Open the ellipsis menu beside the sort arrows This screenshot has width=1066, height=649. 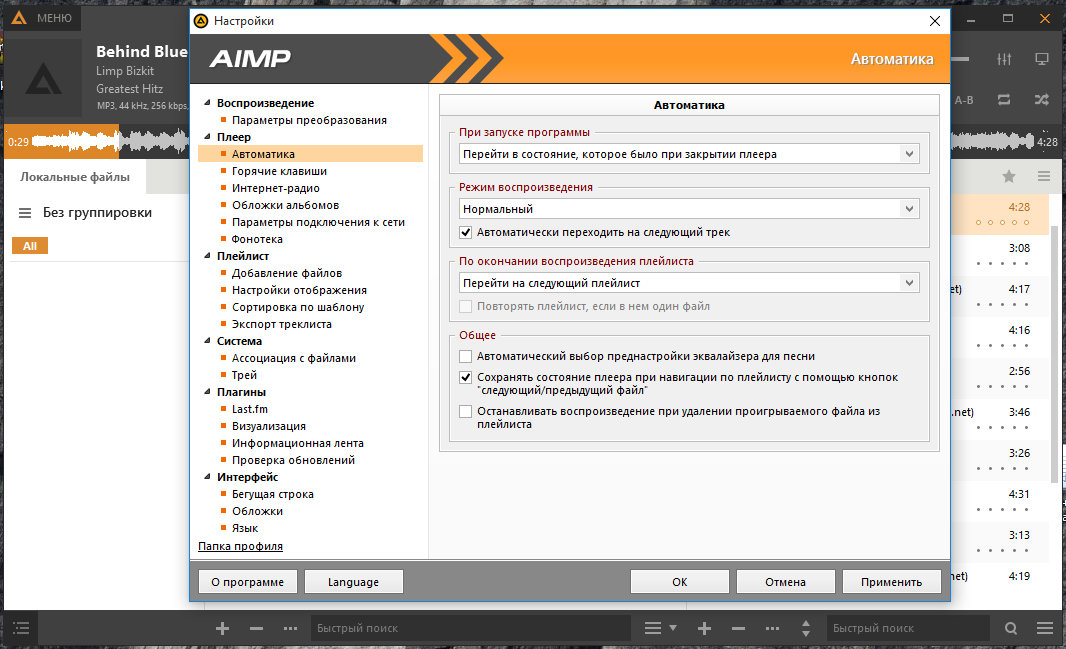click(x=772, y=629)
